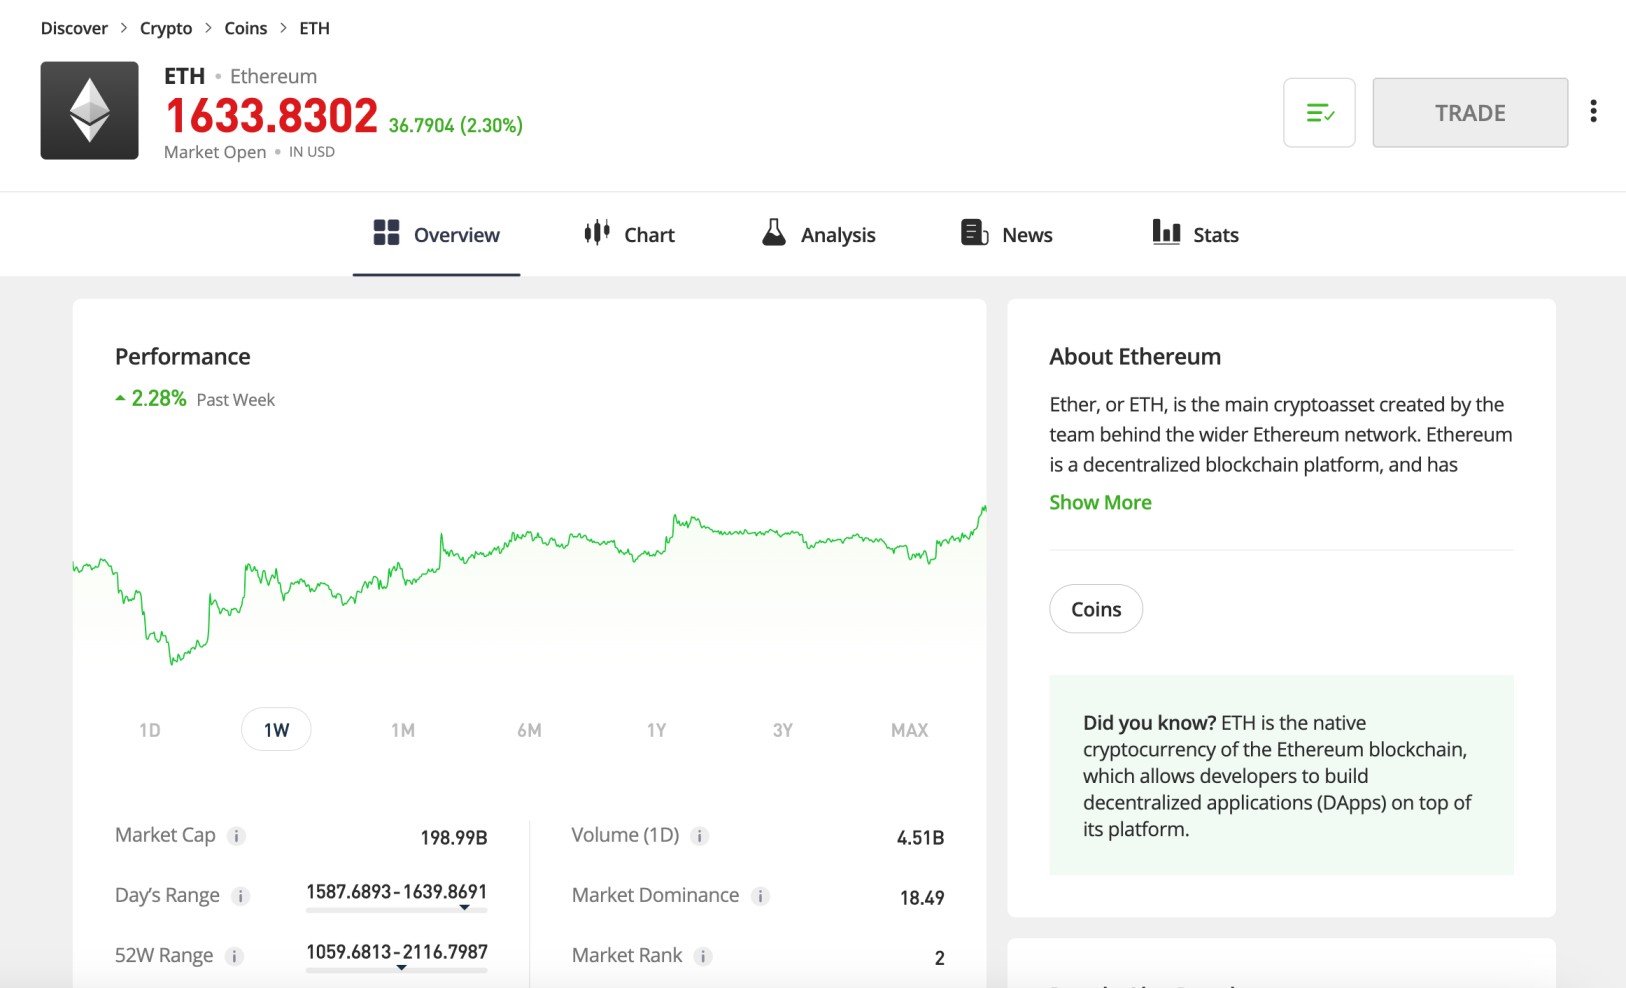Open the three-dot more options menu
This screenshot has width=1626, height=988.
coord(1593,111)
